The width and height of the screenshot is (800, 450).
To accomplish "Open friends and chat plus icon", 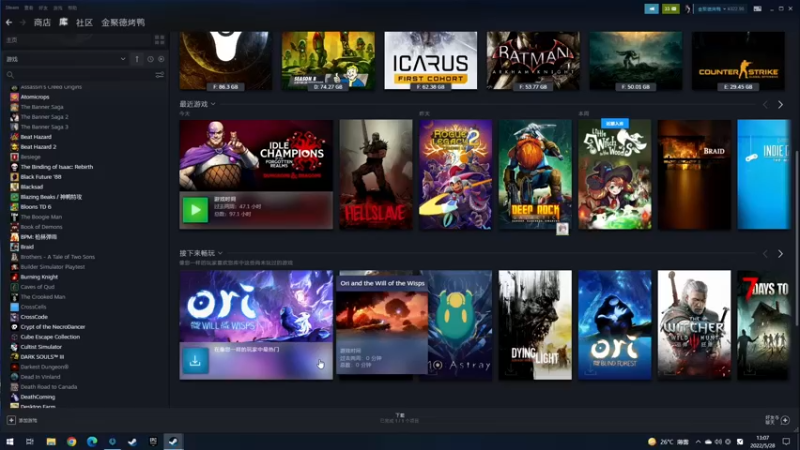I will (785, 420).
